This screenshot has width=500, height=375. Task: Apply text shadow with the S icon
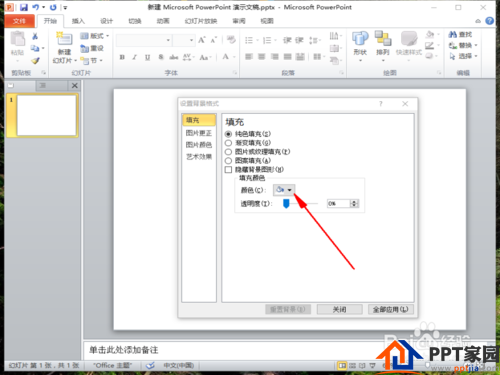[x=161, y=57]
